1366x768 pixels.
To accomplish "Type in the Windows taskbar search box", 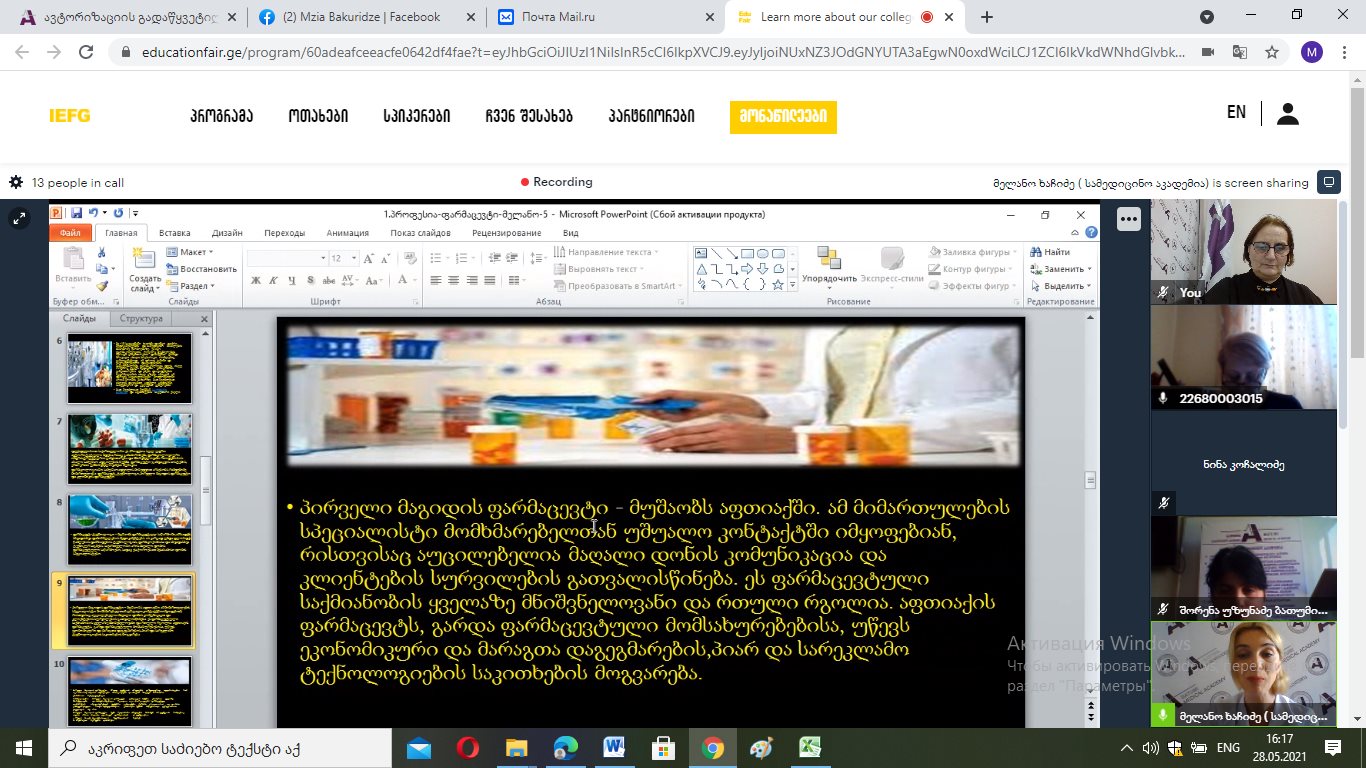I will (220, 748).
